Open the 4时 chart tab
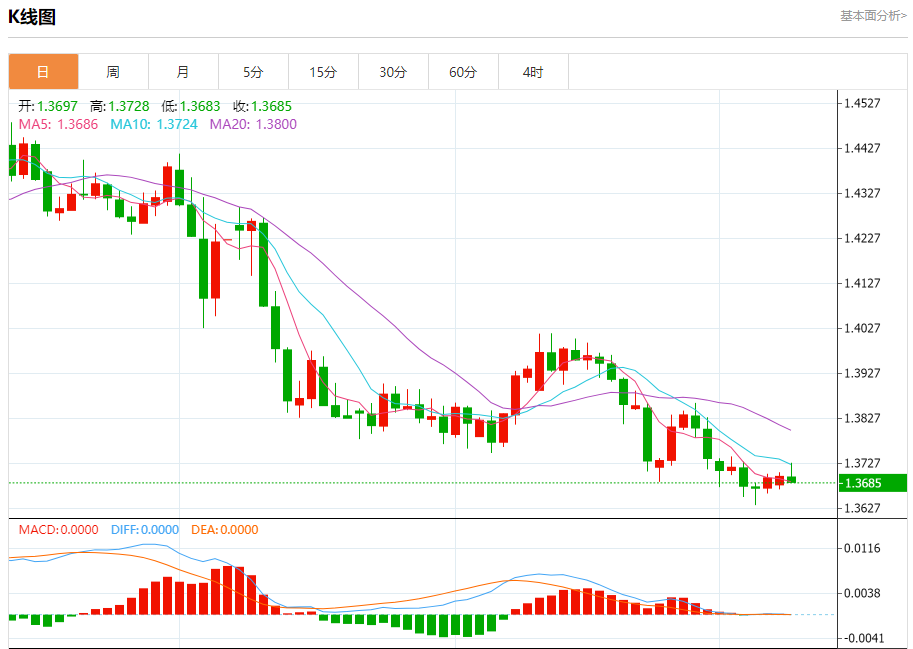 coord(533,72)
